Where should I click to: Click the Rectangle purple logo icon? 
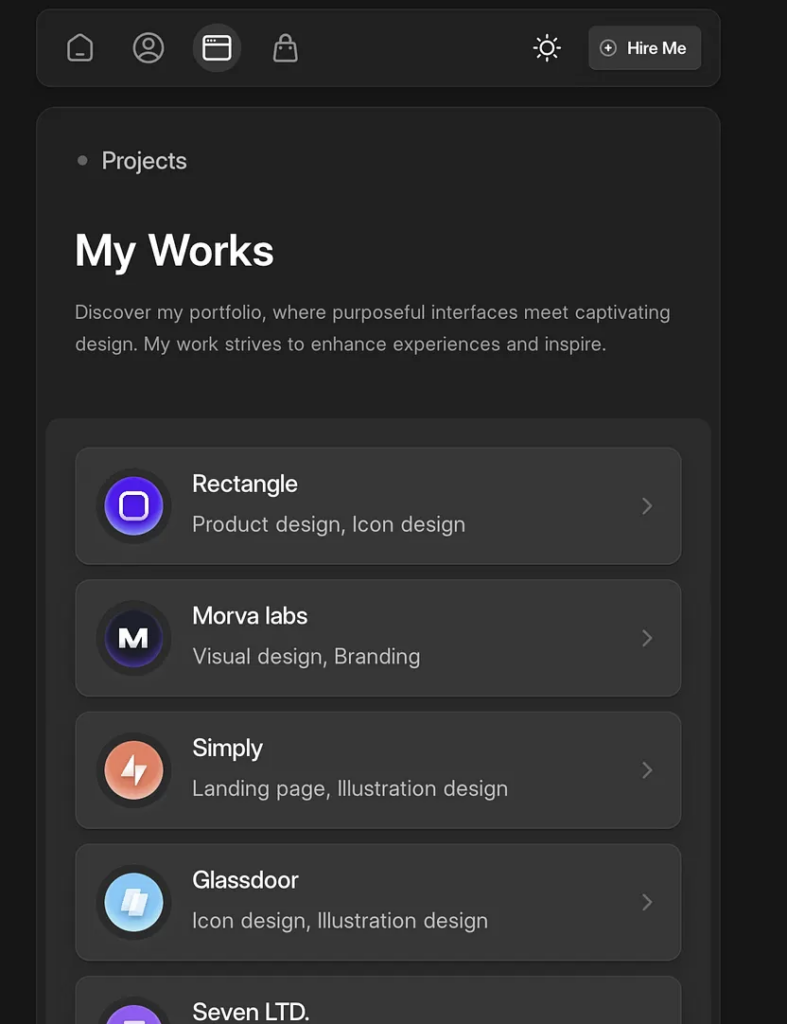pyautogui.click(x=134, y=506)
